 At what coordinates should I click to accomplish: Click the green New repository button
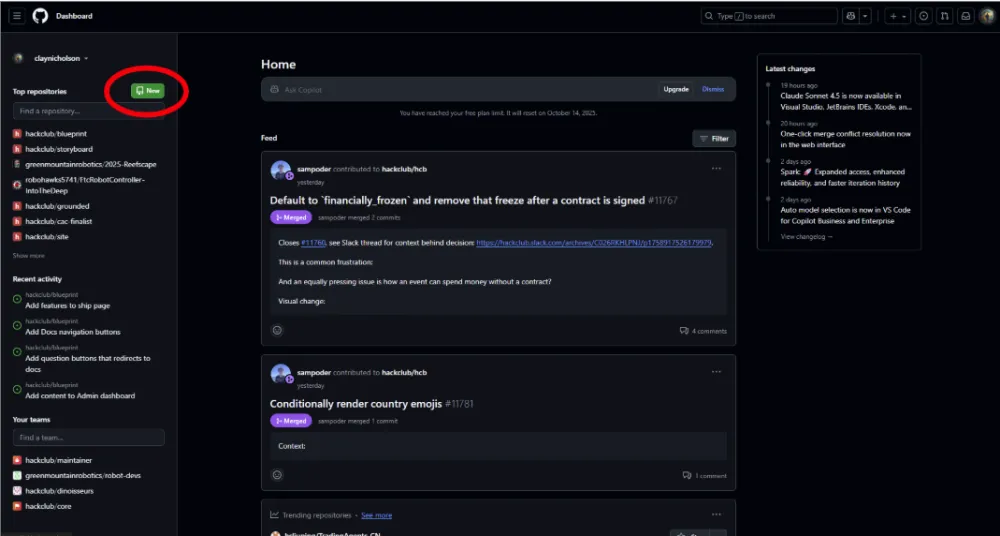click(x=147, y=91)
